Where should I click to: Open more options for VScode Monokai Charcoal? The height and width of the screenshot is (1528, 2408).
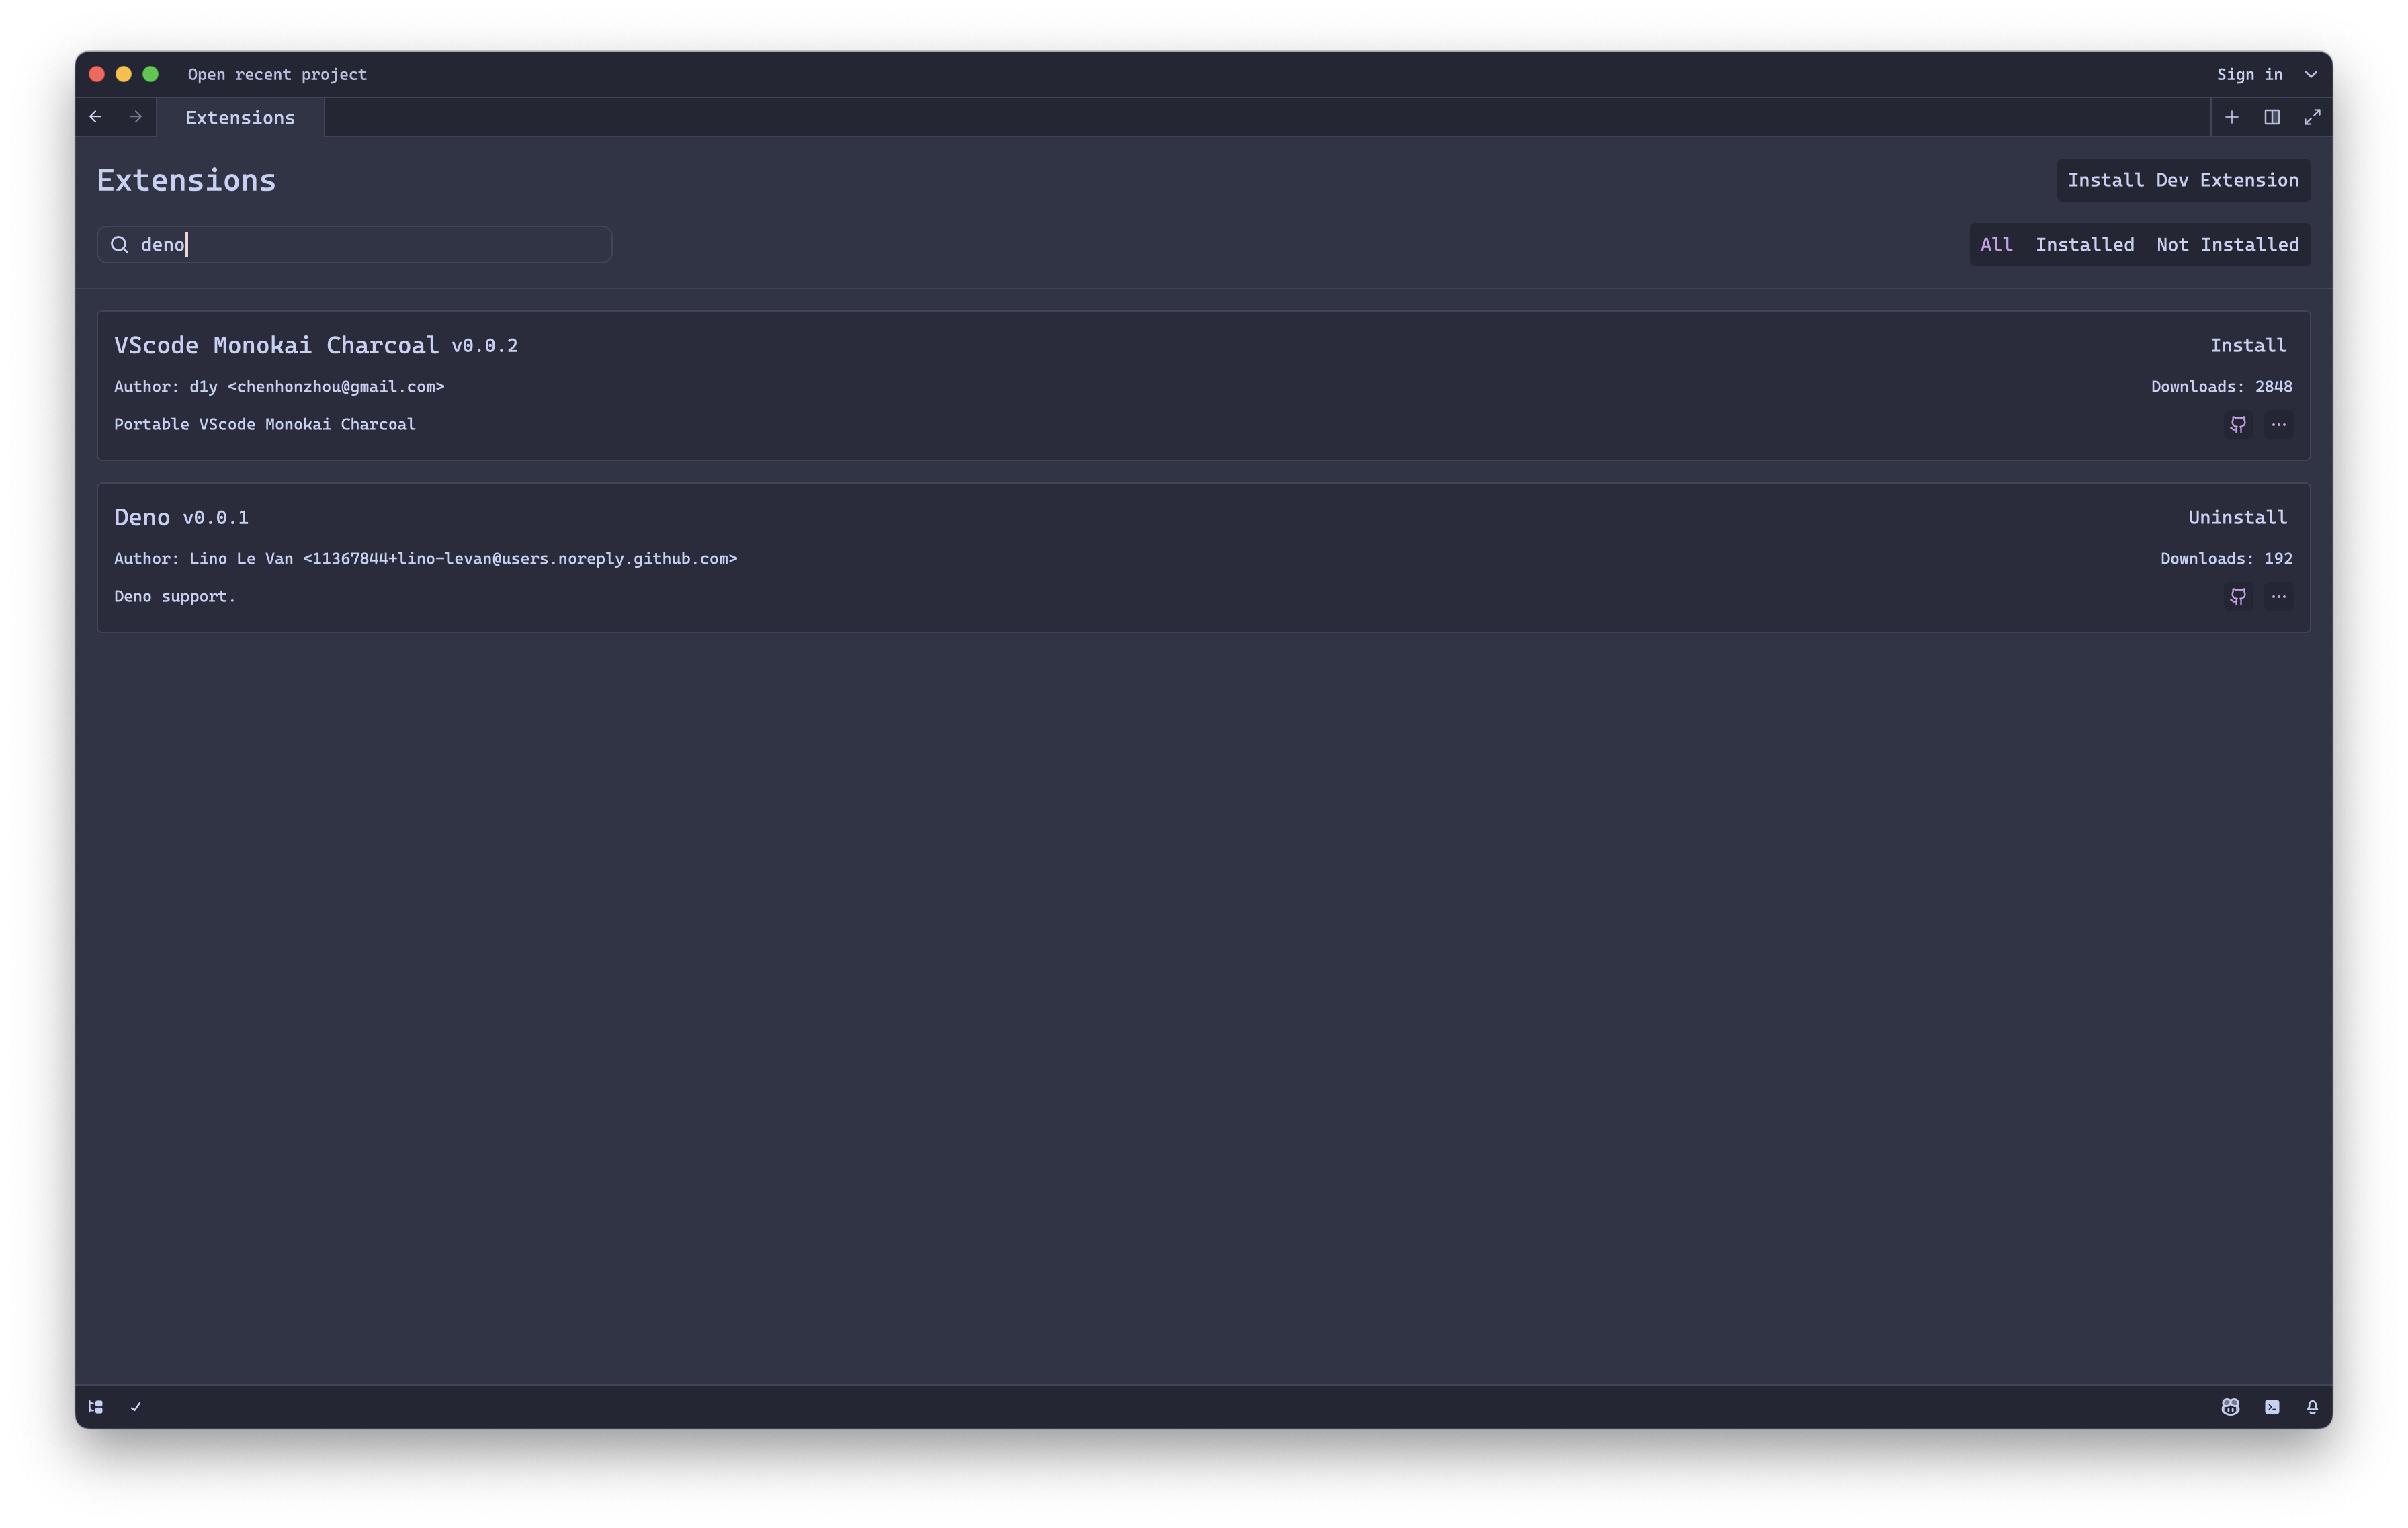[x=2278, y=425]
